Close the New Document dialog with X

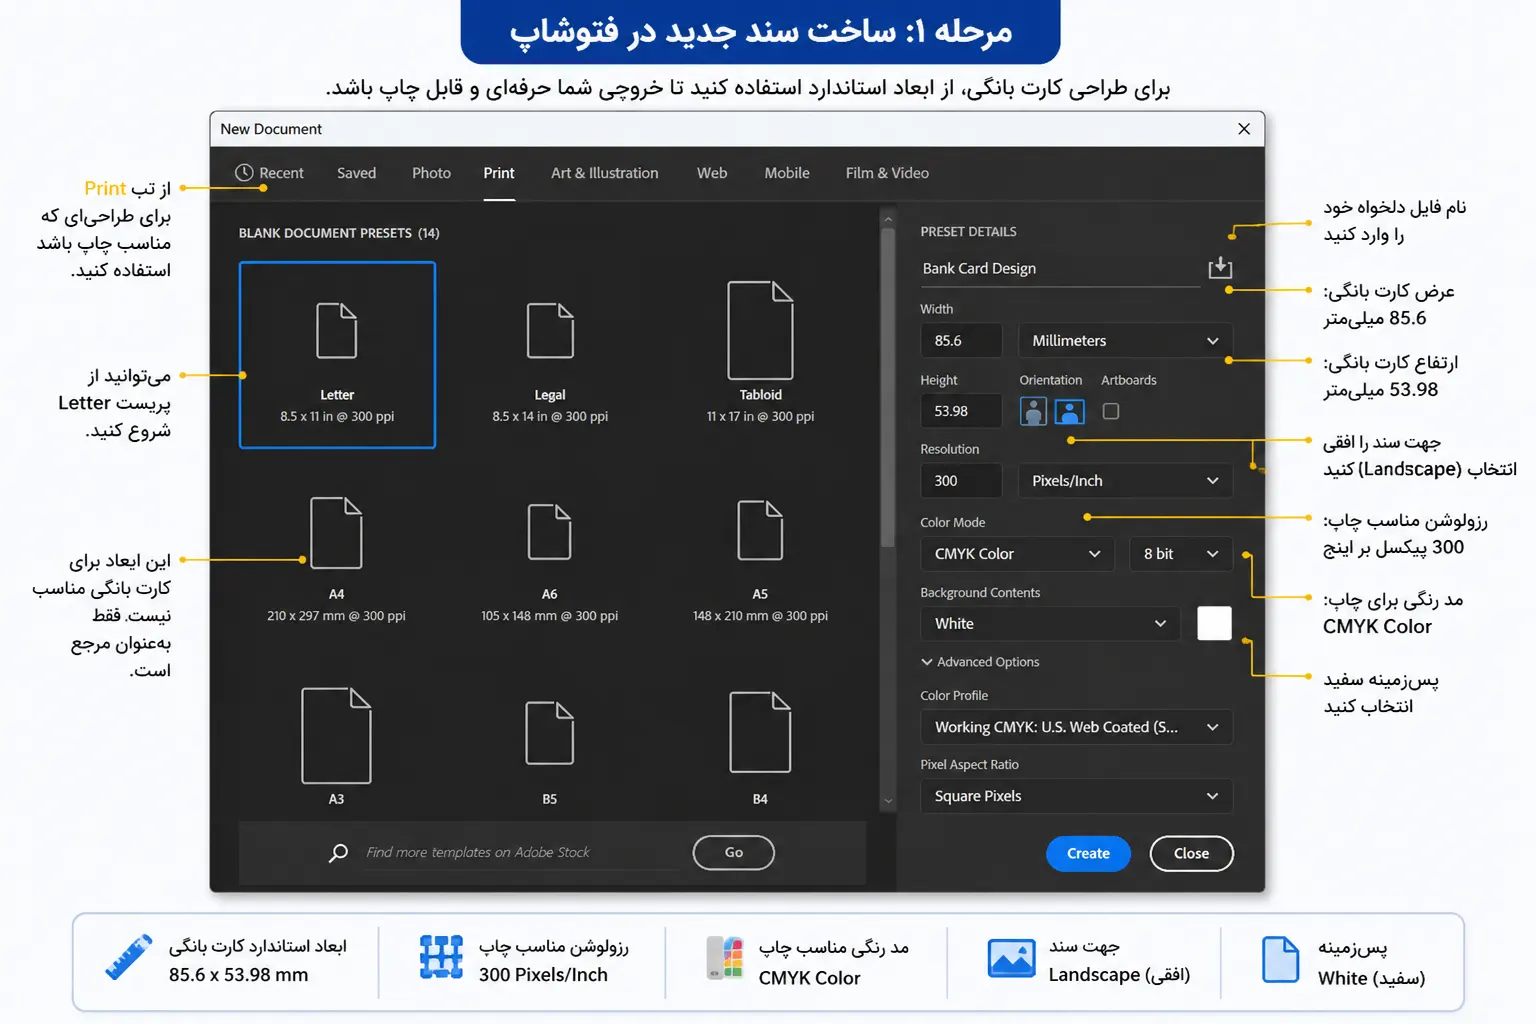pos(1244,129)
